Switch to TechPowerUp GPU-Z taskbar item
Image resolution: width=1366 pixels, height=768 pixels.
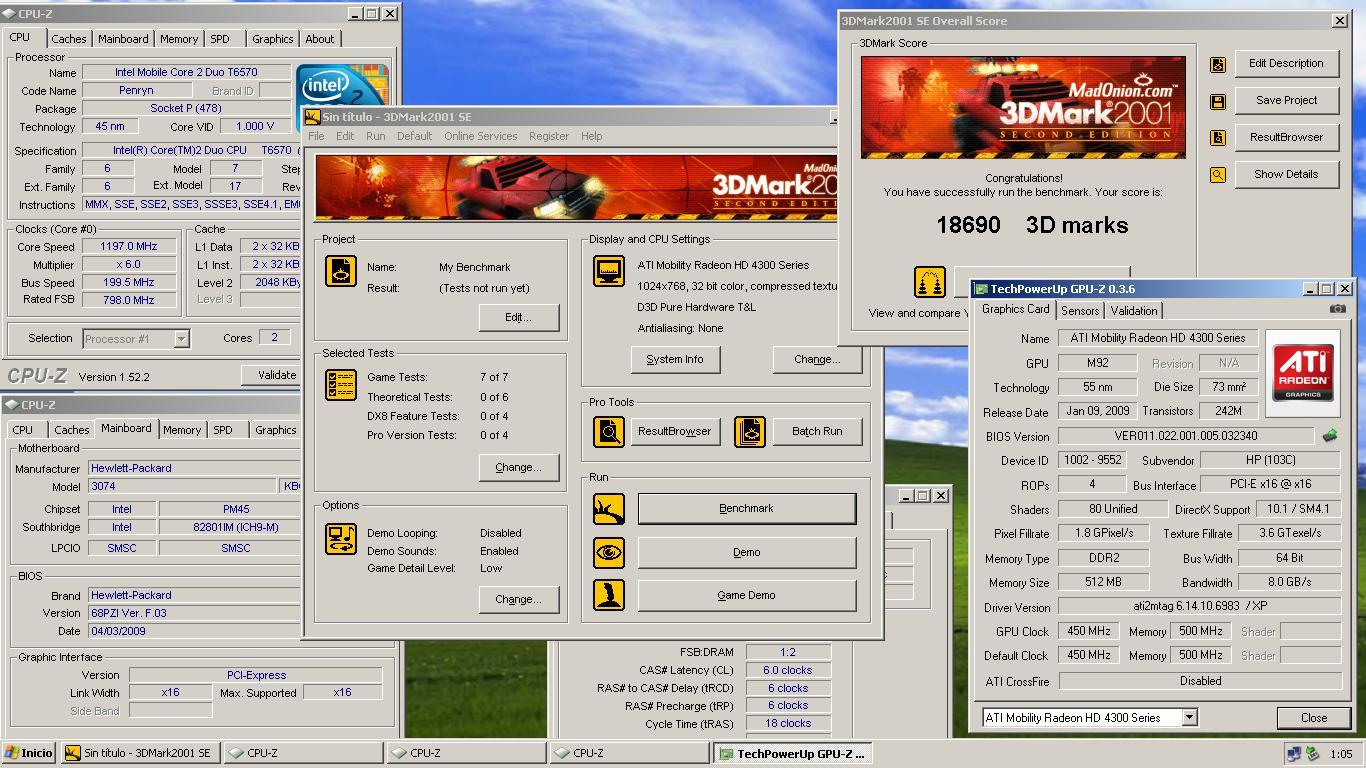click(793, 753)
